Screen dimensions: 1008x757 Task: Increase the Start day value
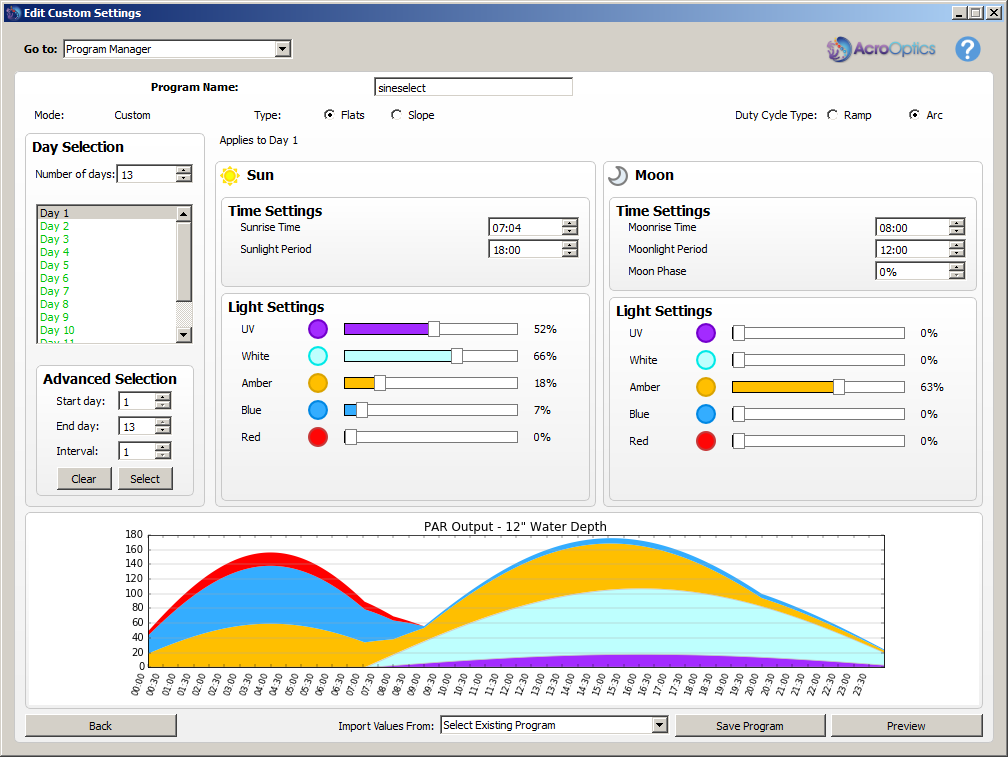point(163,397)
